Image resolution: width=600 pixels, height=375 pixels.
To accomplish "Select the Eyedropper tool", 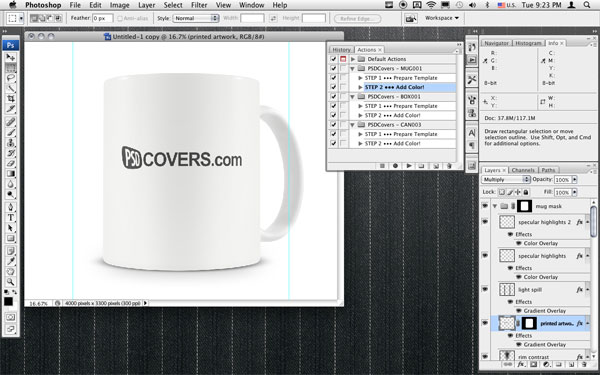I will pyautogui.click(x=10, y=261).
